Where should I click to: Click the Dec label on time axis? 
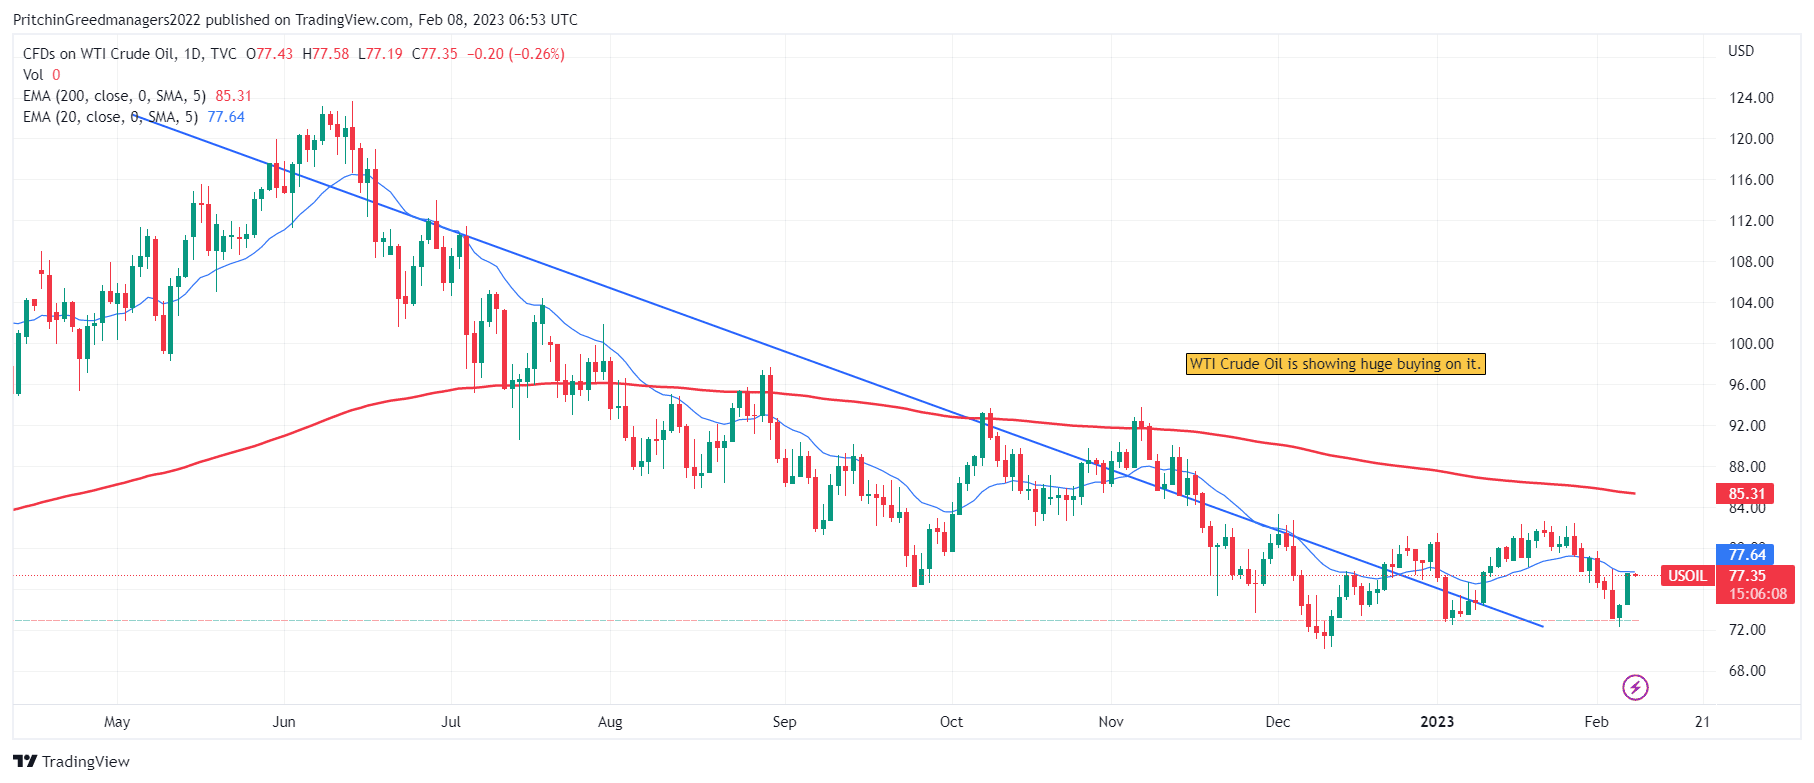pos(1277,721)
